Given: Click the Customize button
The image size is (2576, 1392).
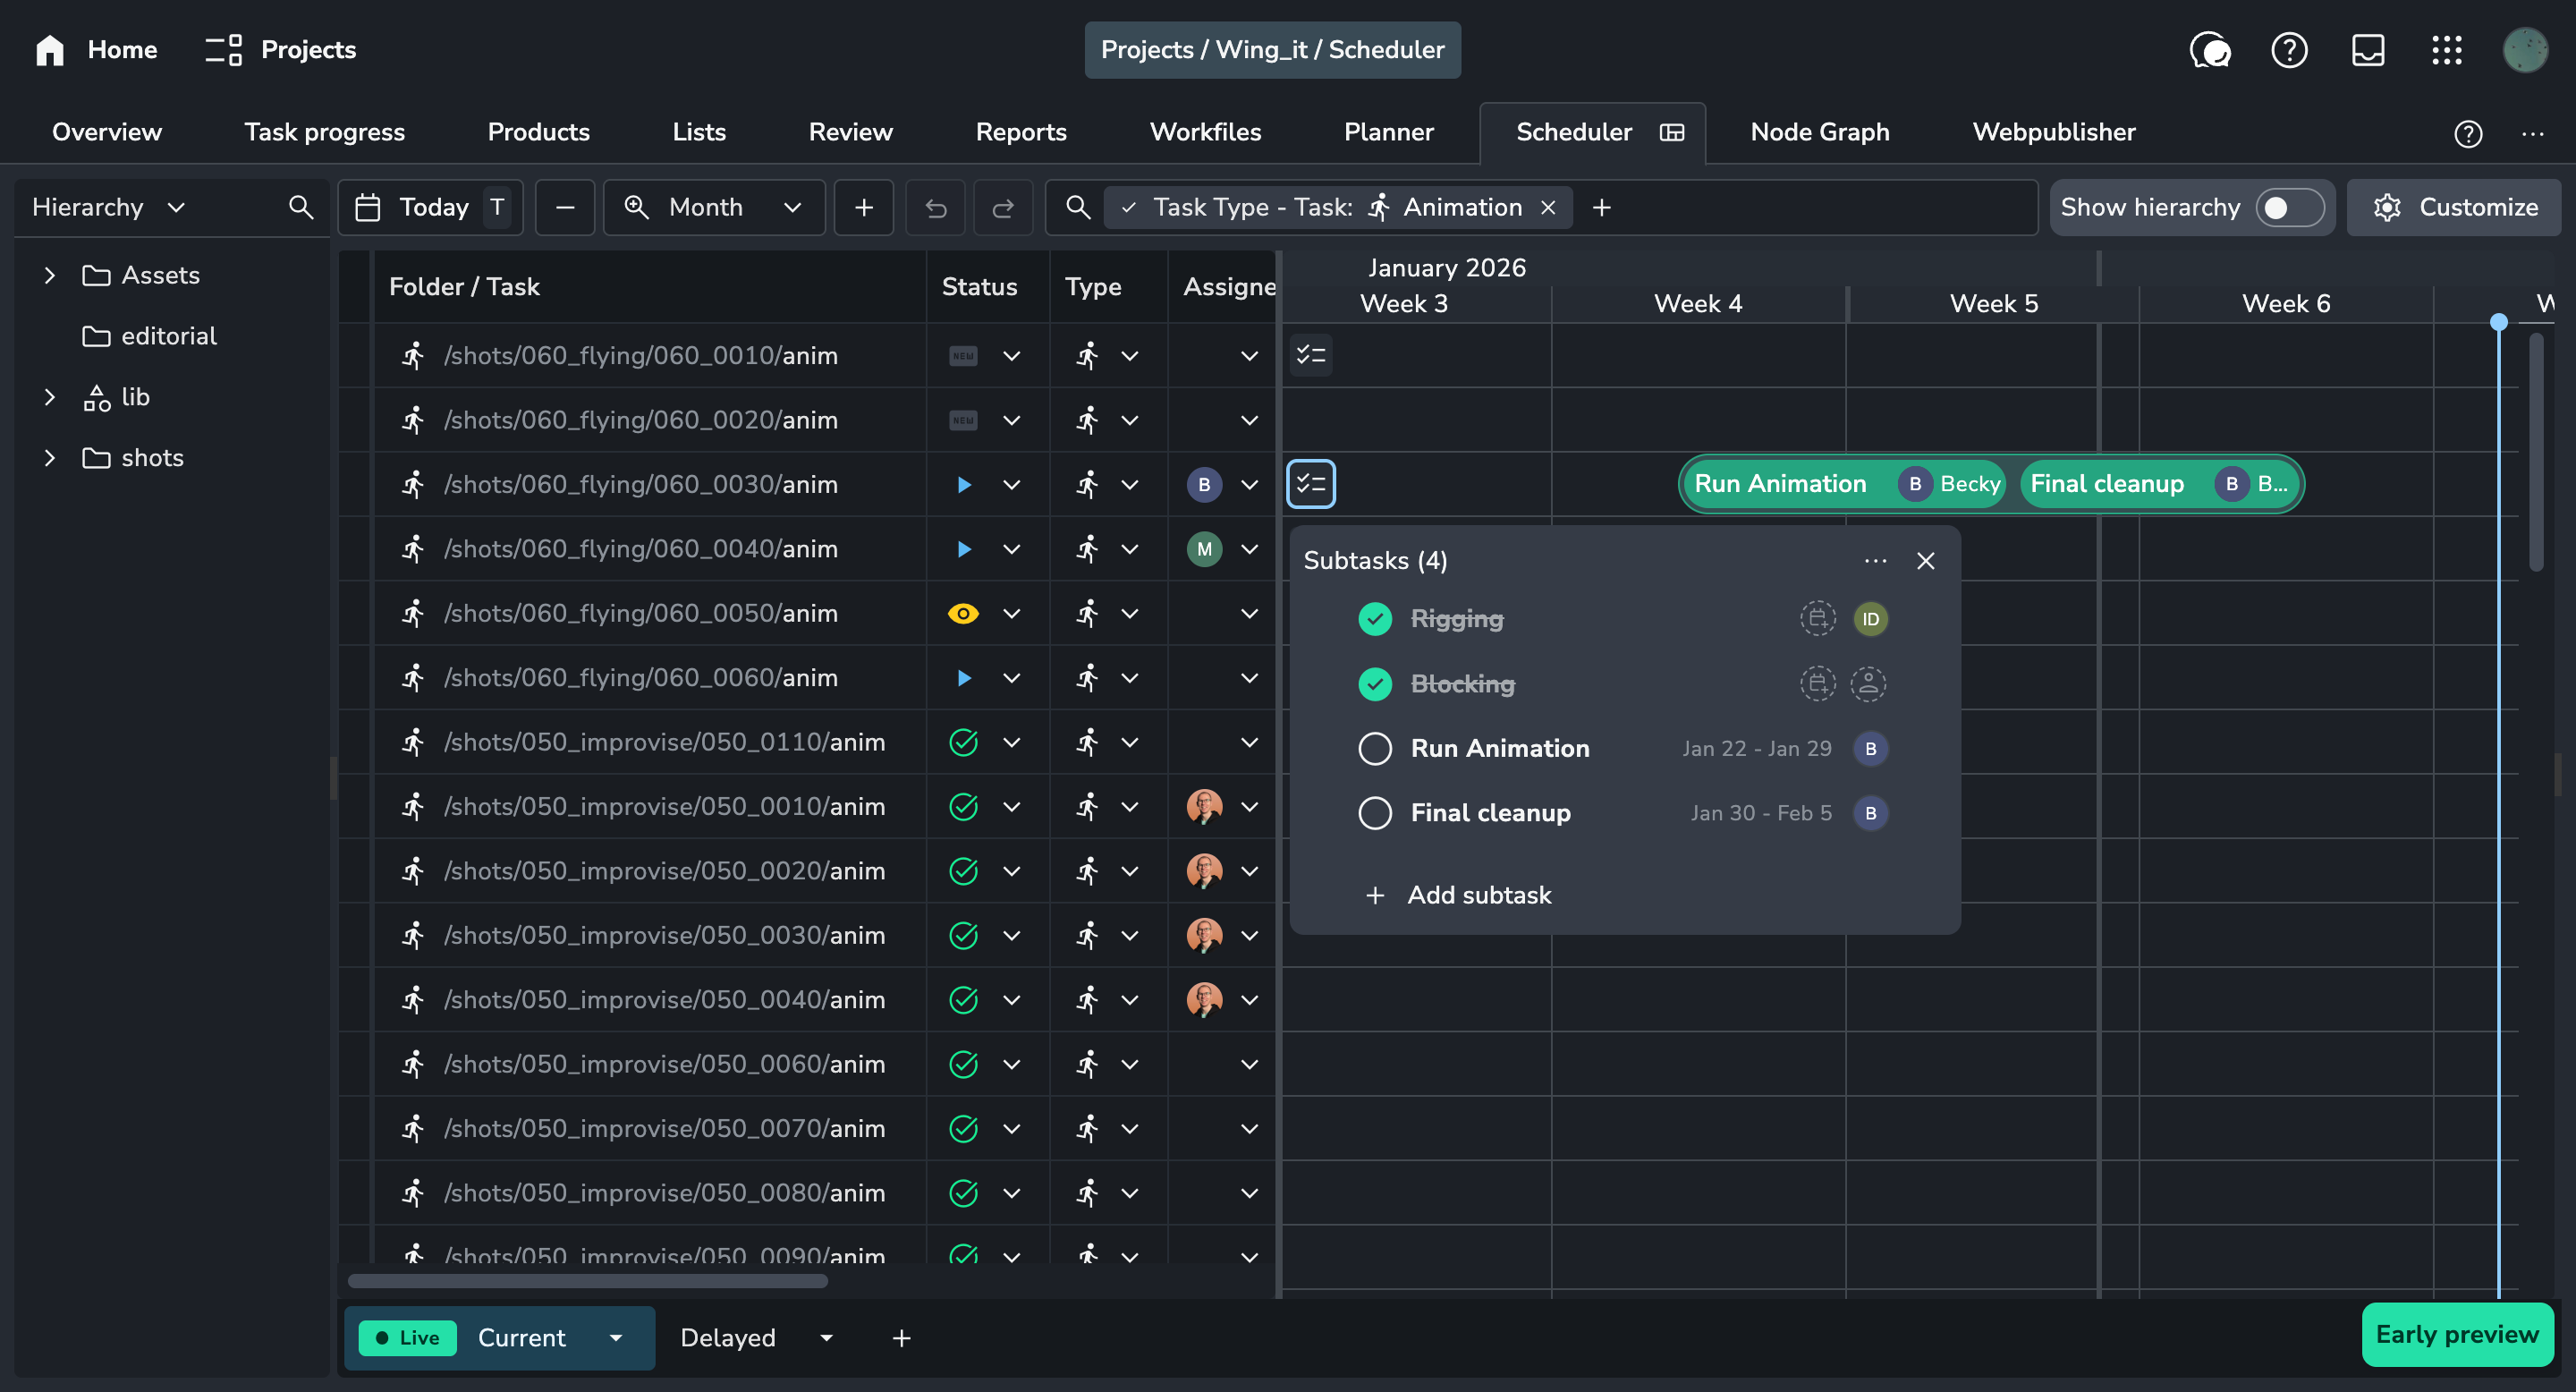Looking at the screenshot, I should (2455, 208).
